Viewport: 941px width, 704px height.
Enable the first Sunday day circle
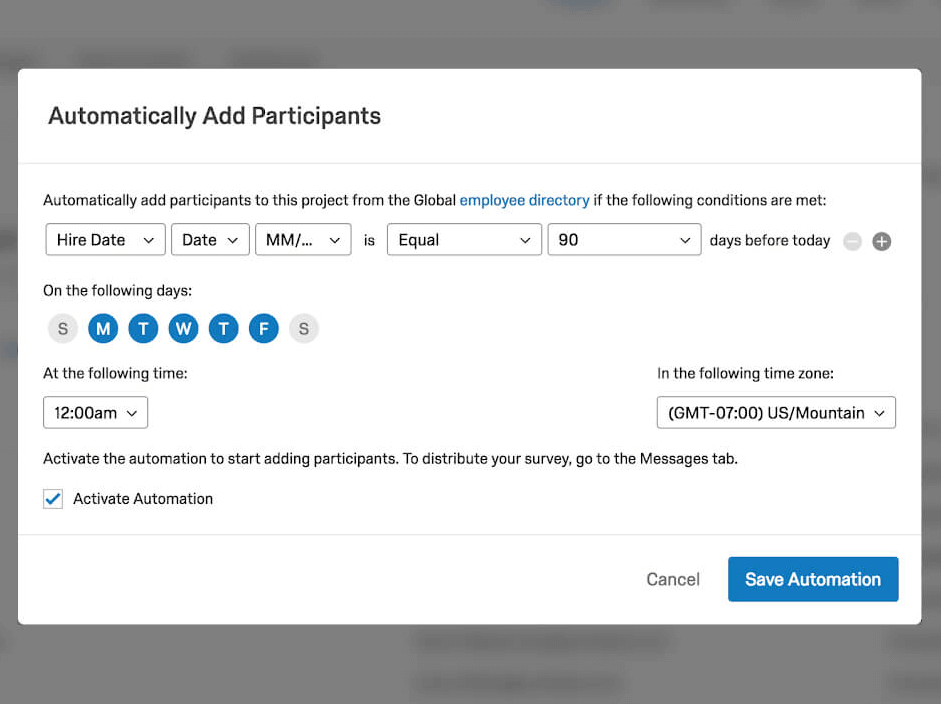tap(63, 328)
